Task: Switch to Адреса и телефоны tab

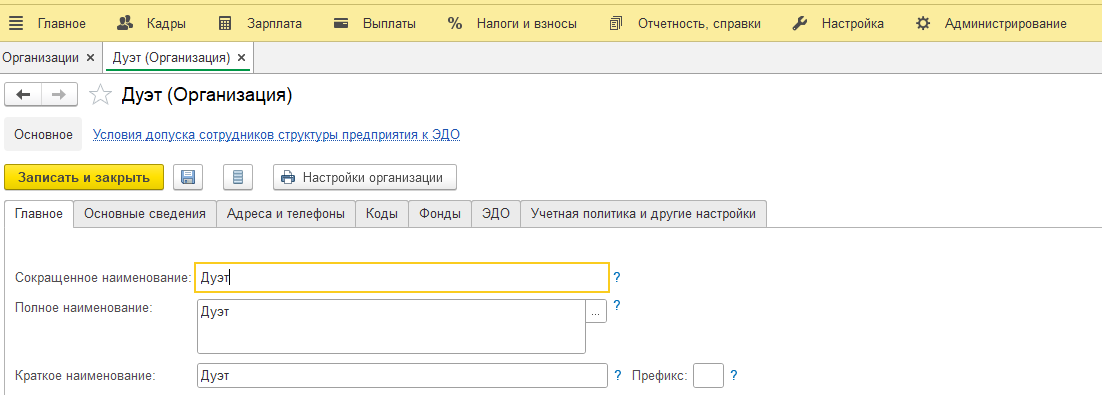Action: point(286,214)
